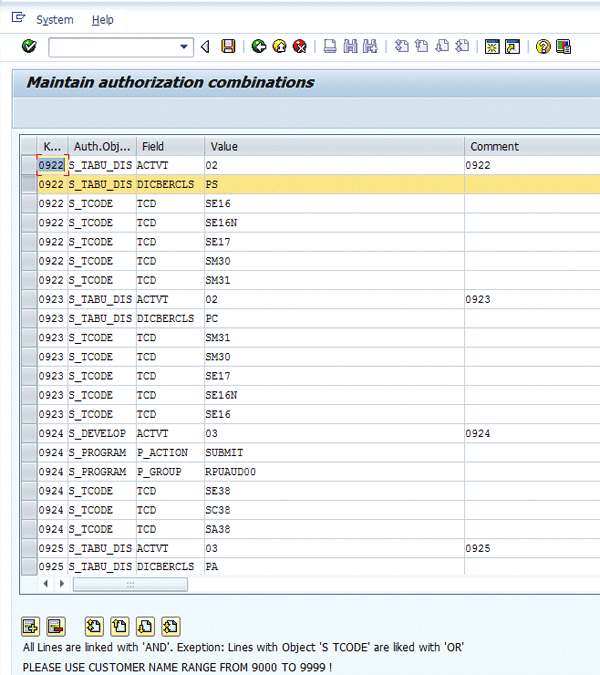The height and width of the screenshot is (675, 600).
Task: Click the Save disk icon
Action: tap(228, 47)
